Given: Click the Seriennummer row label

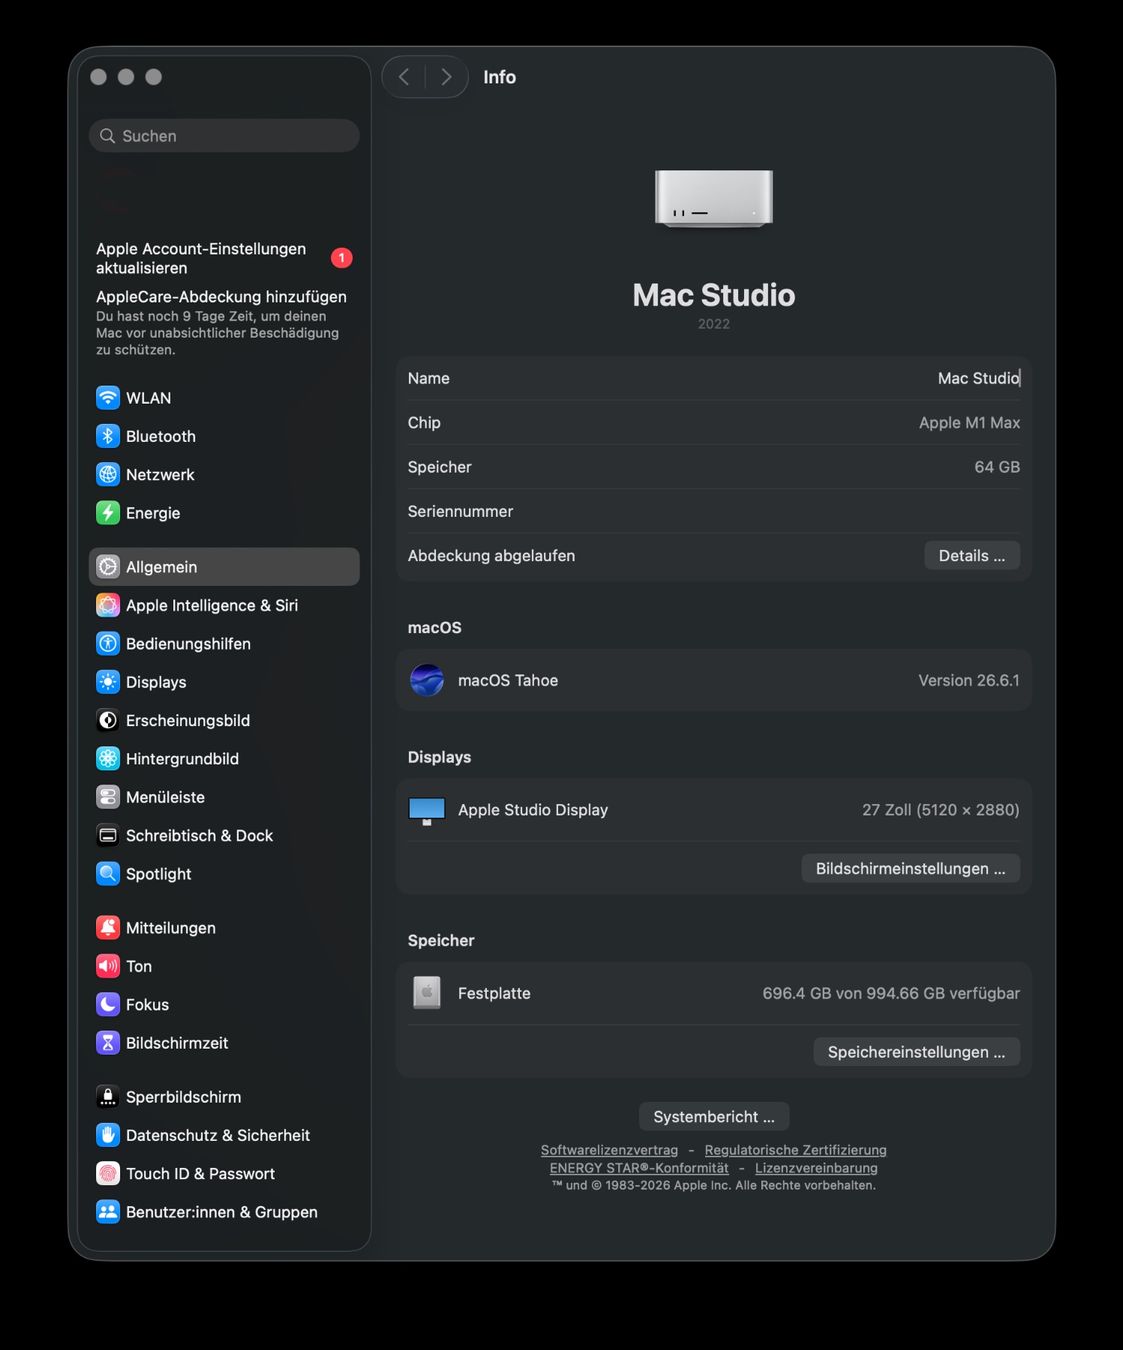Looking at the screenshot, I should pyautogui.click(x=460, y=511).
